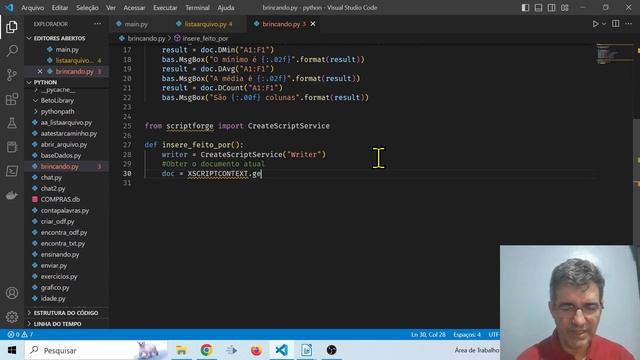The height and width of the screenshot is (360, 640).
Task: Open contapalavras.py in file tree
Action: pyautogui.click(x=64, y=211)
